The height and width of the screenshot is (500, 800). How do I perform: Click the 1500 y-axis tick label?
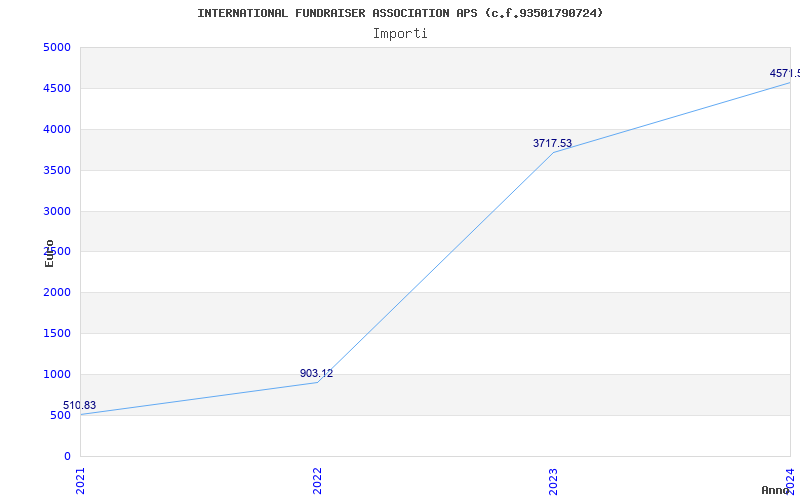click(57, 334)
